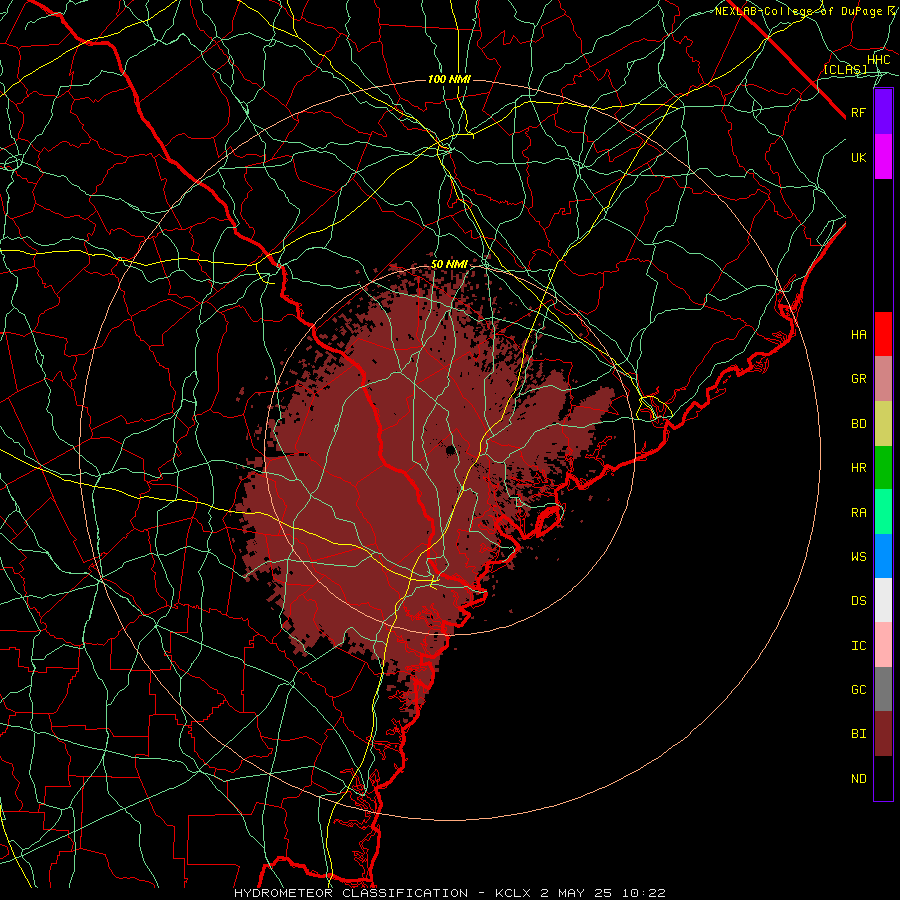Click the HHC product code text
The width and height of the screenshot is (900, 900).
pos(878,60)
